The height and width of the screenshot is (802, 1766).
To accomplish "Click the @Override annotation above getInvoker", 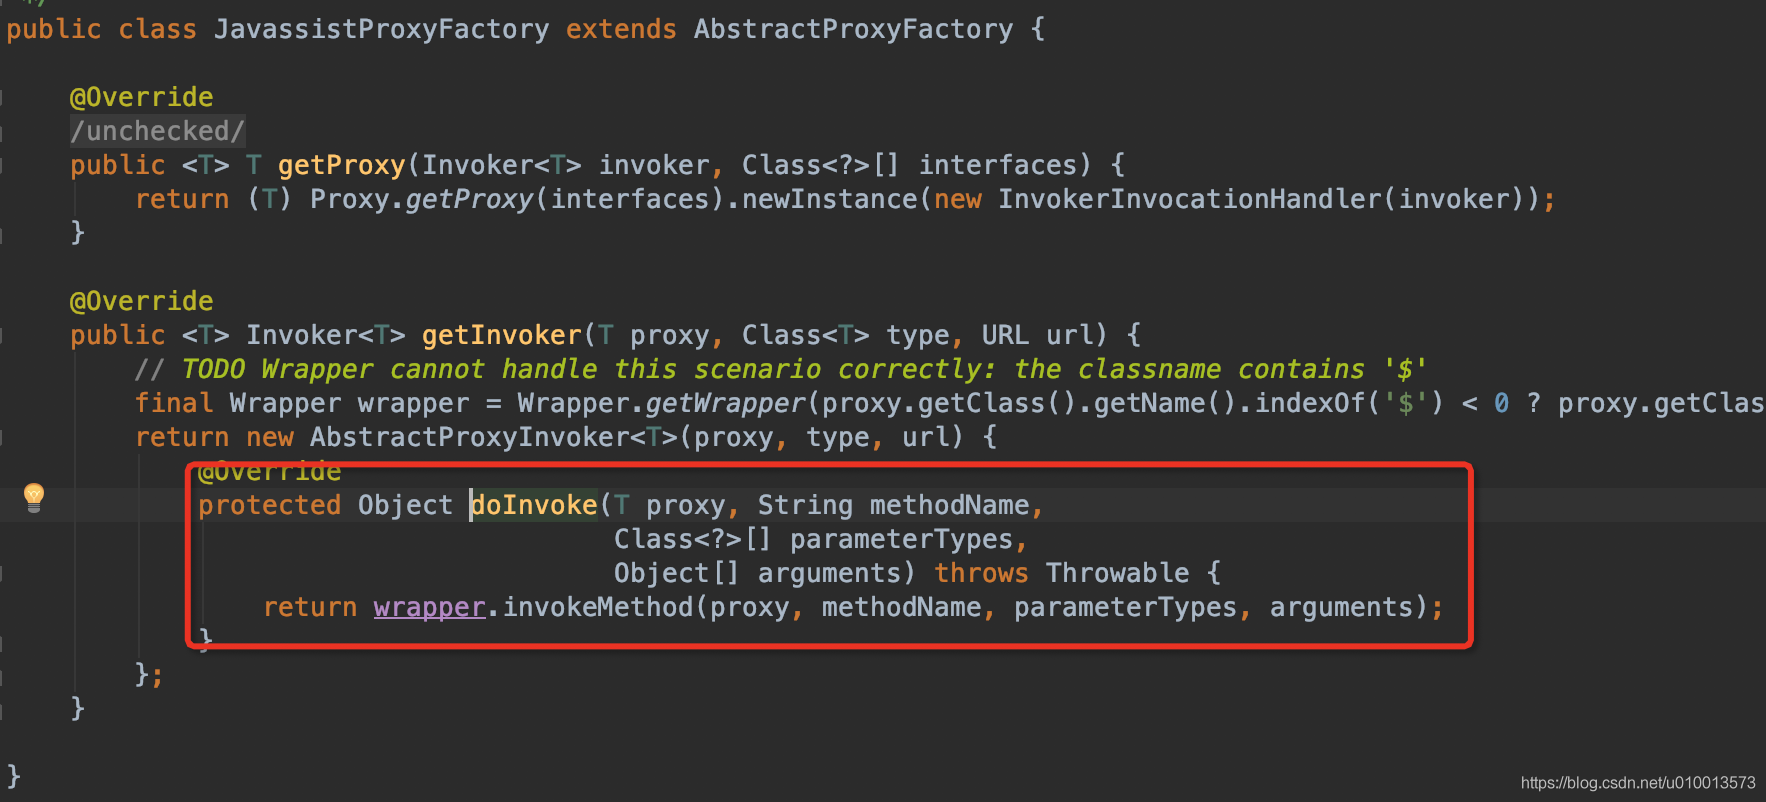I will [141, 301].
